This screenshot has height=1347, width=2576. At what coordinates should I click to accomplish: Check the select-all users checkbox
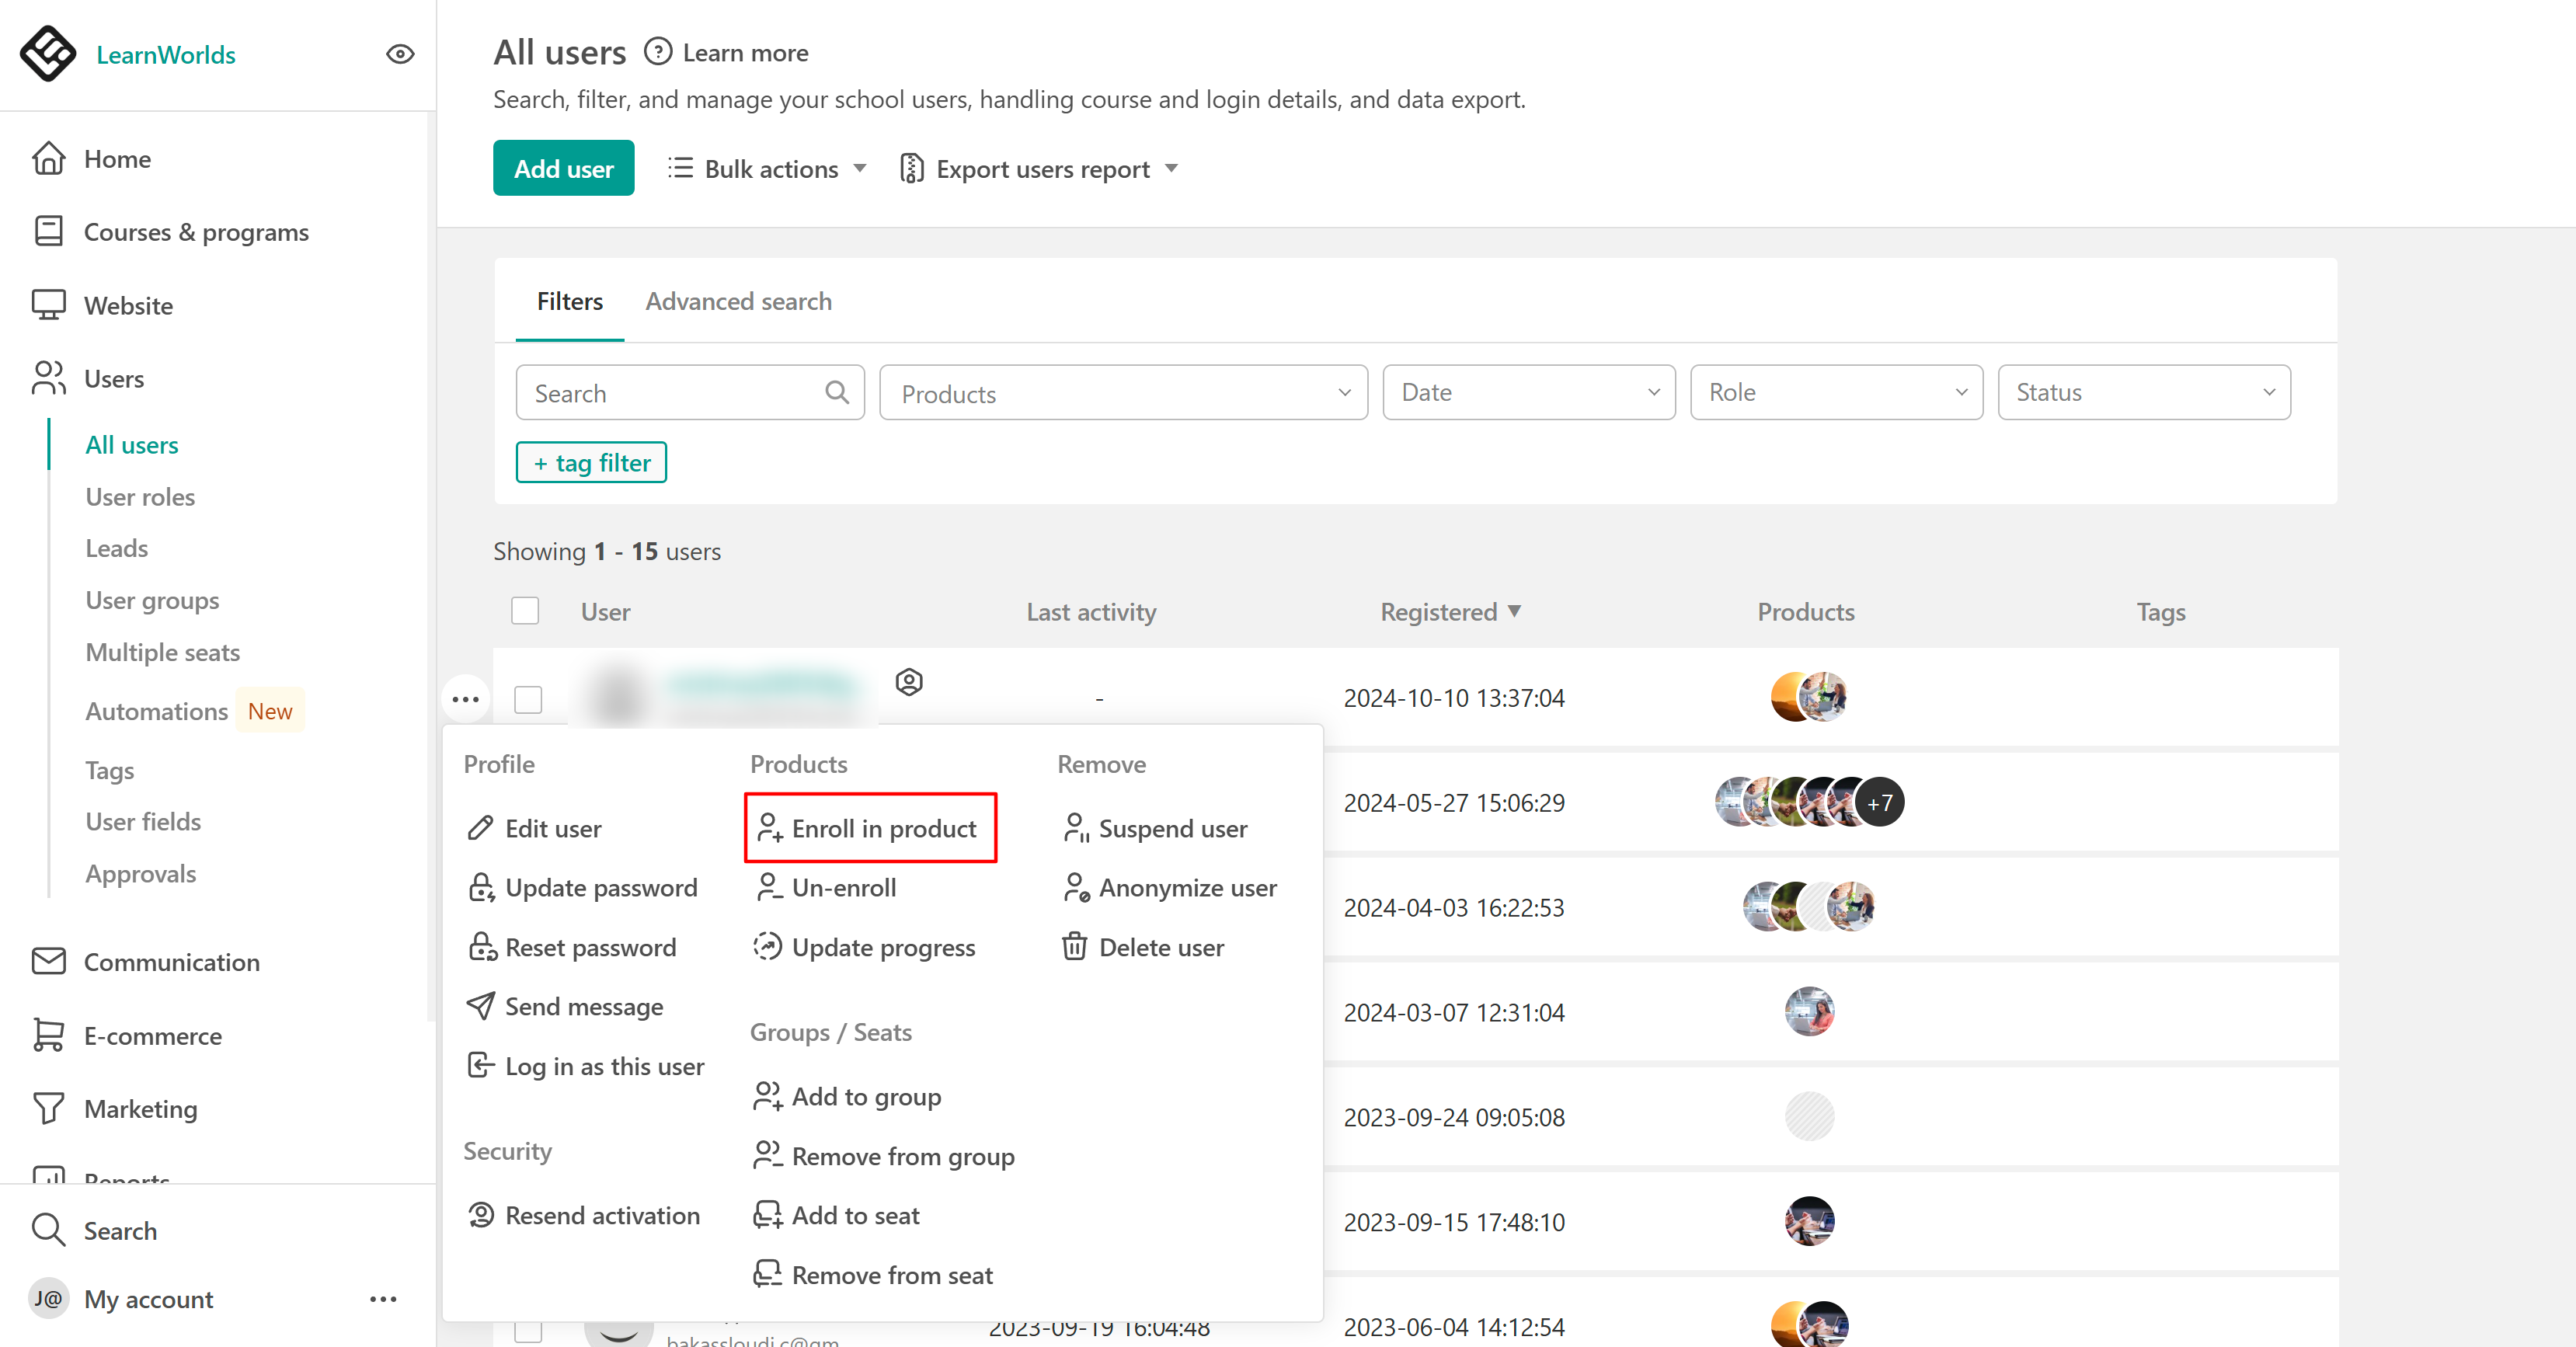pyautogui.click(x=525, y=611)
